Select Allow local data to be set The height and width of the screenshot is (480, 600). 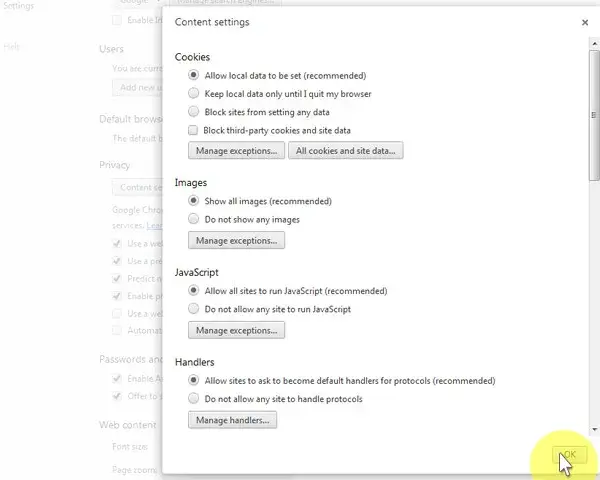tap(194, 75)
